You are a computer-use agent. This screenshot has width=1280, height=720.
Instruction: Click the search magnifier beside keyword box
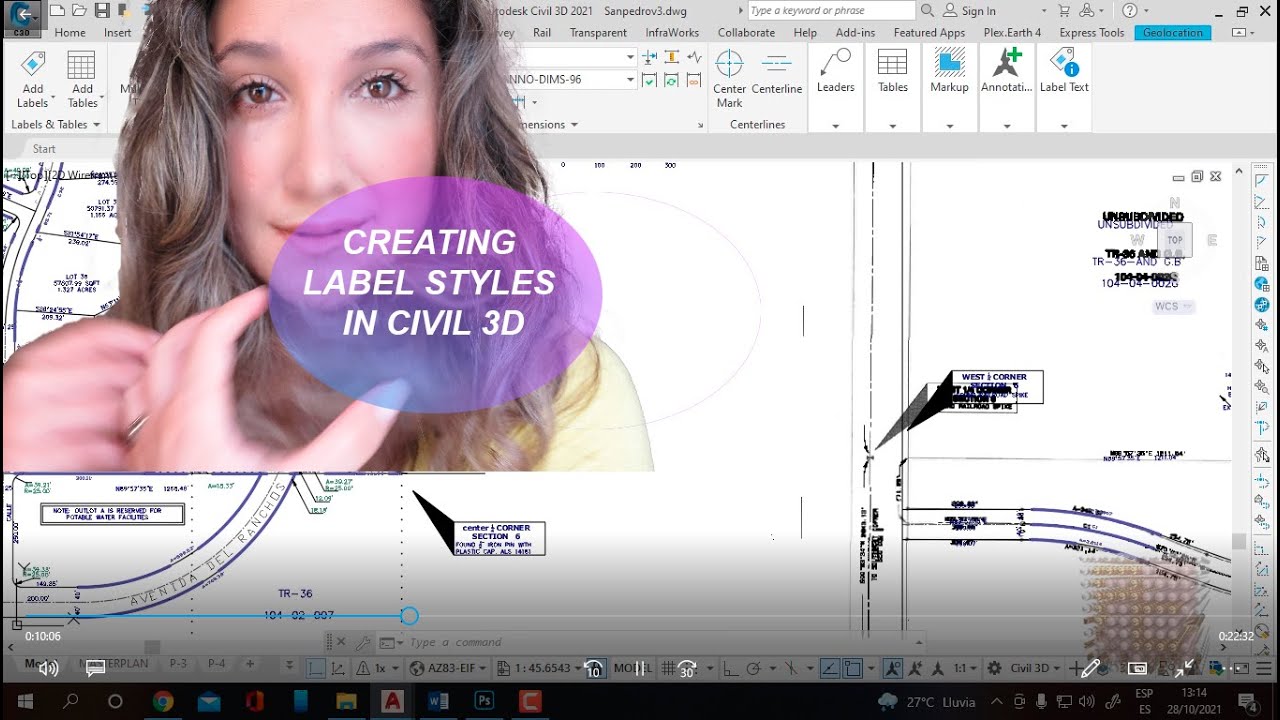coord(927,11)
